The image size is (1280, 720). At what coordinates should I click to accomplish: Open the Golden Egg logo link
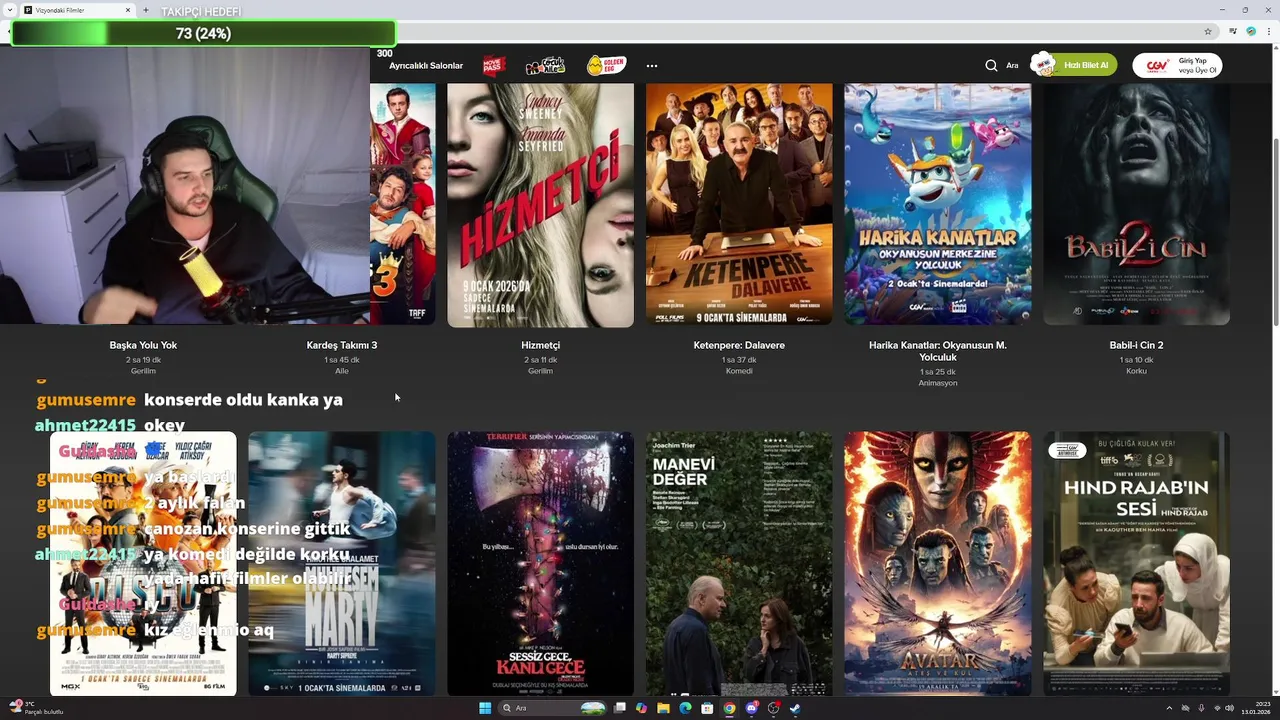point(605,65)
